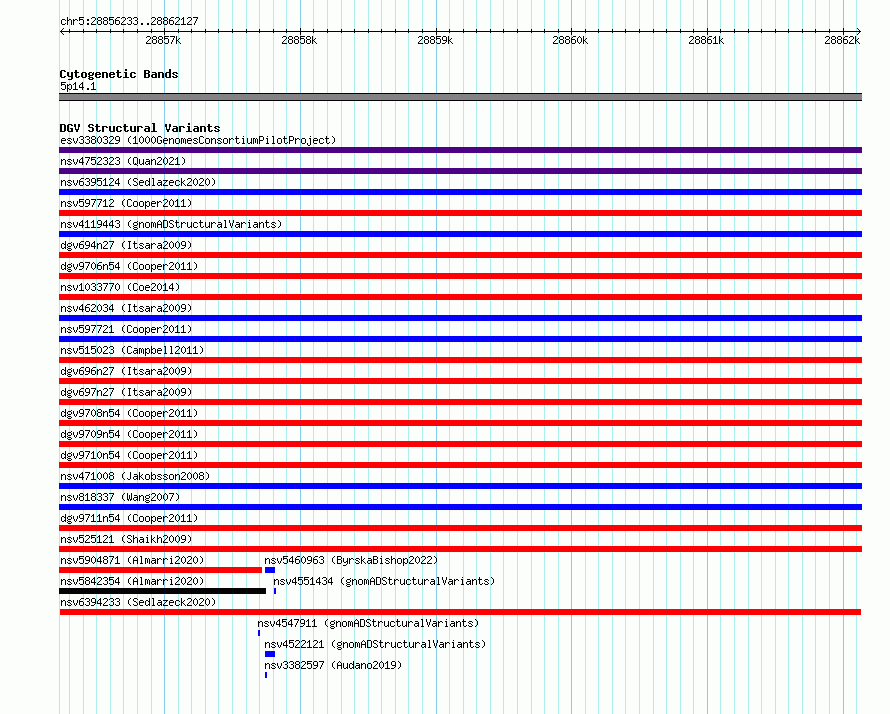Open variant nsv4752323 (Quan2021) label
This screenshot has height=714, width=890.
point(123,161)
